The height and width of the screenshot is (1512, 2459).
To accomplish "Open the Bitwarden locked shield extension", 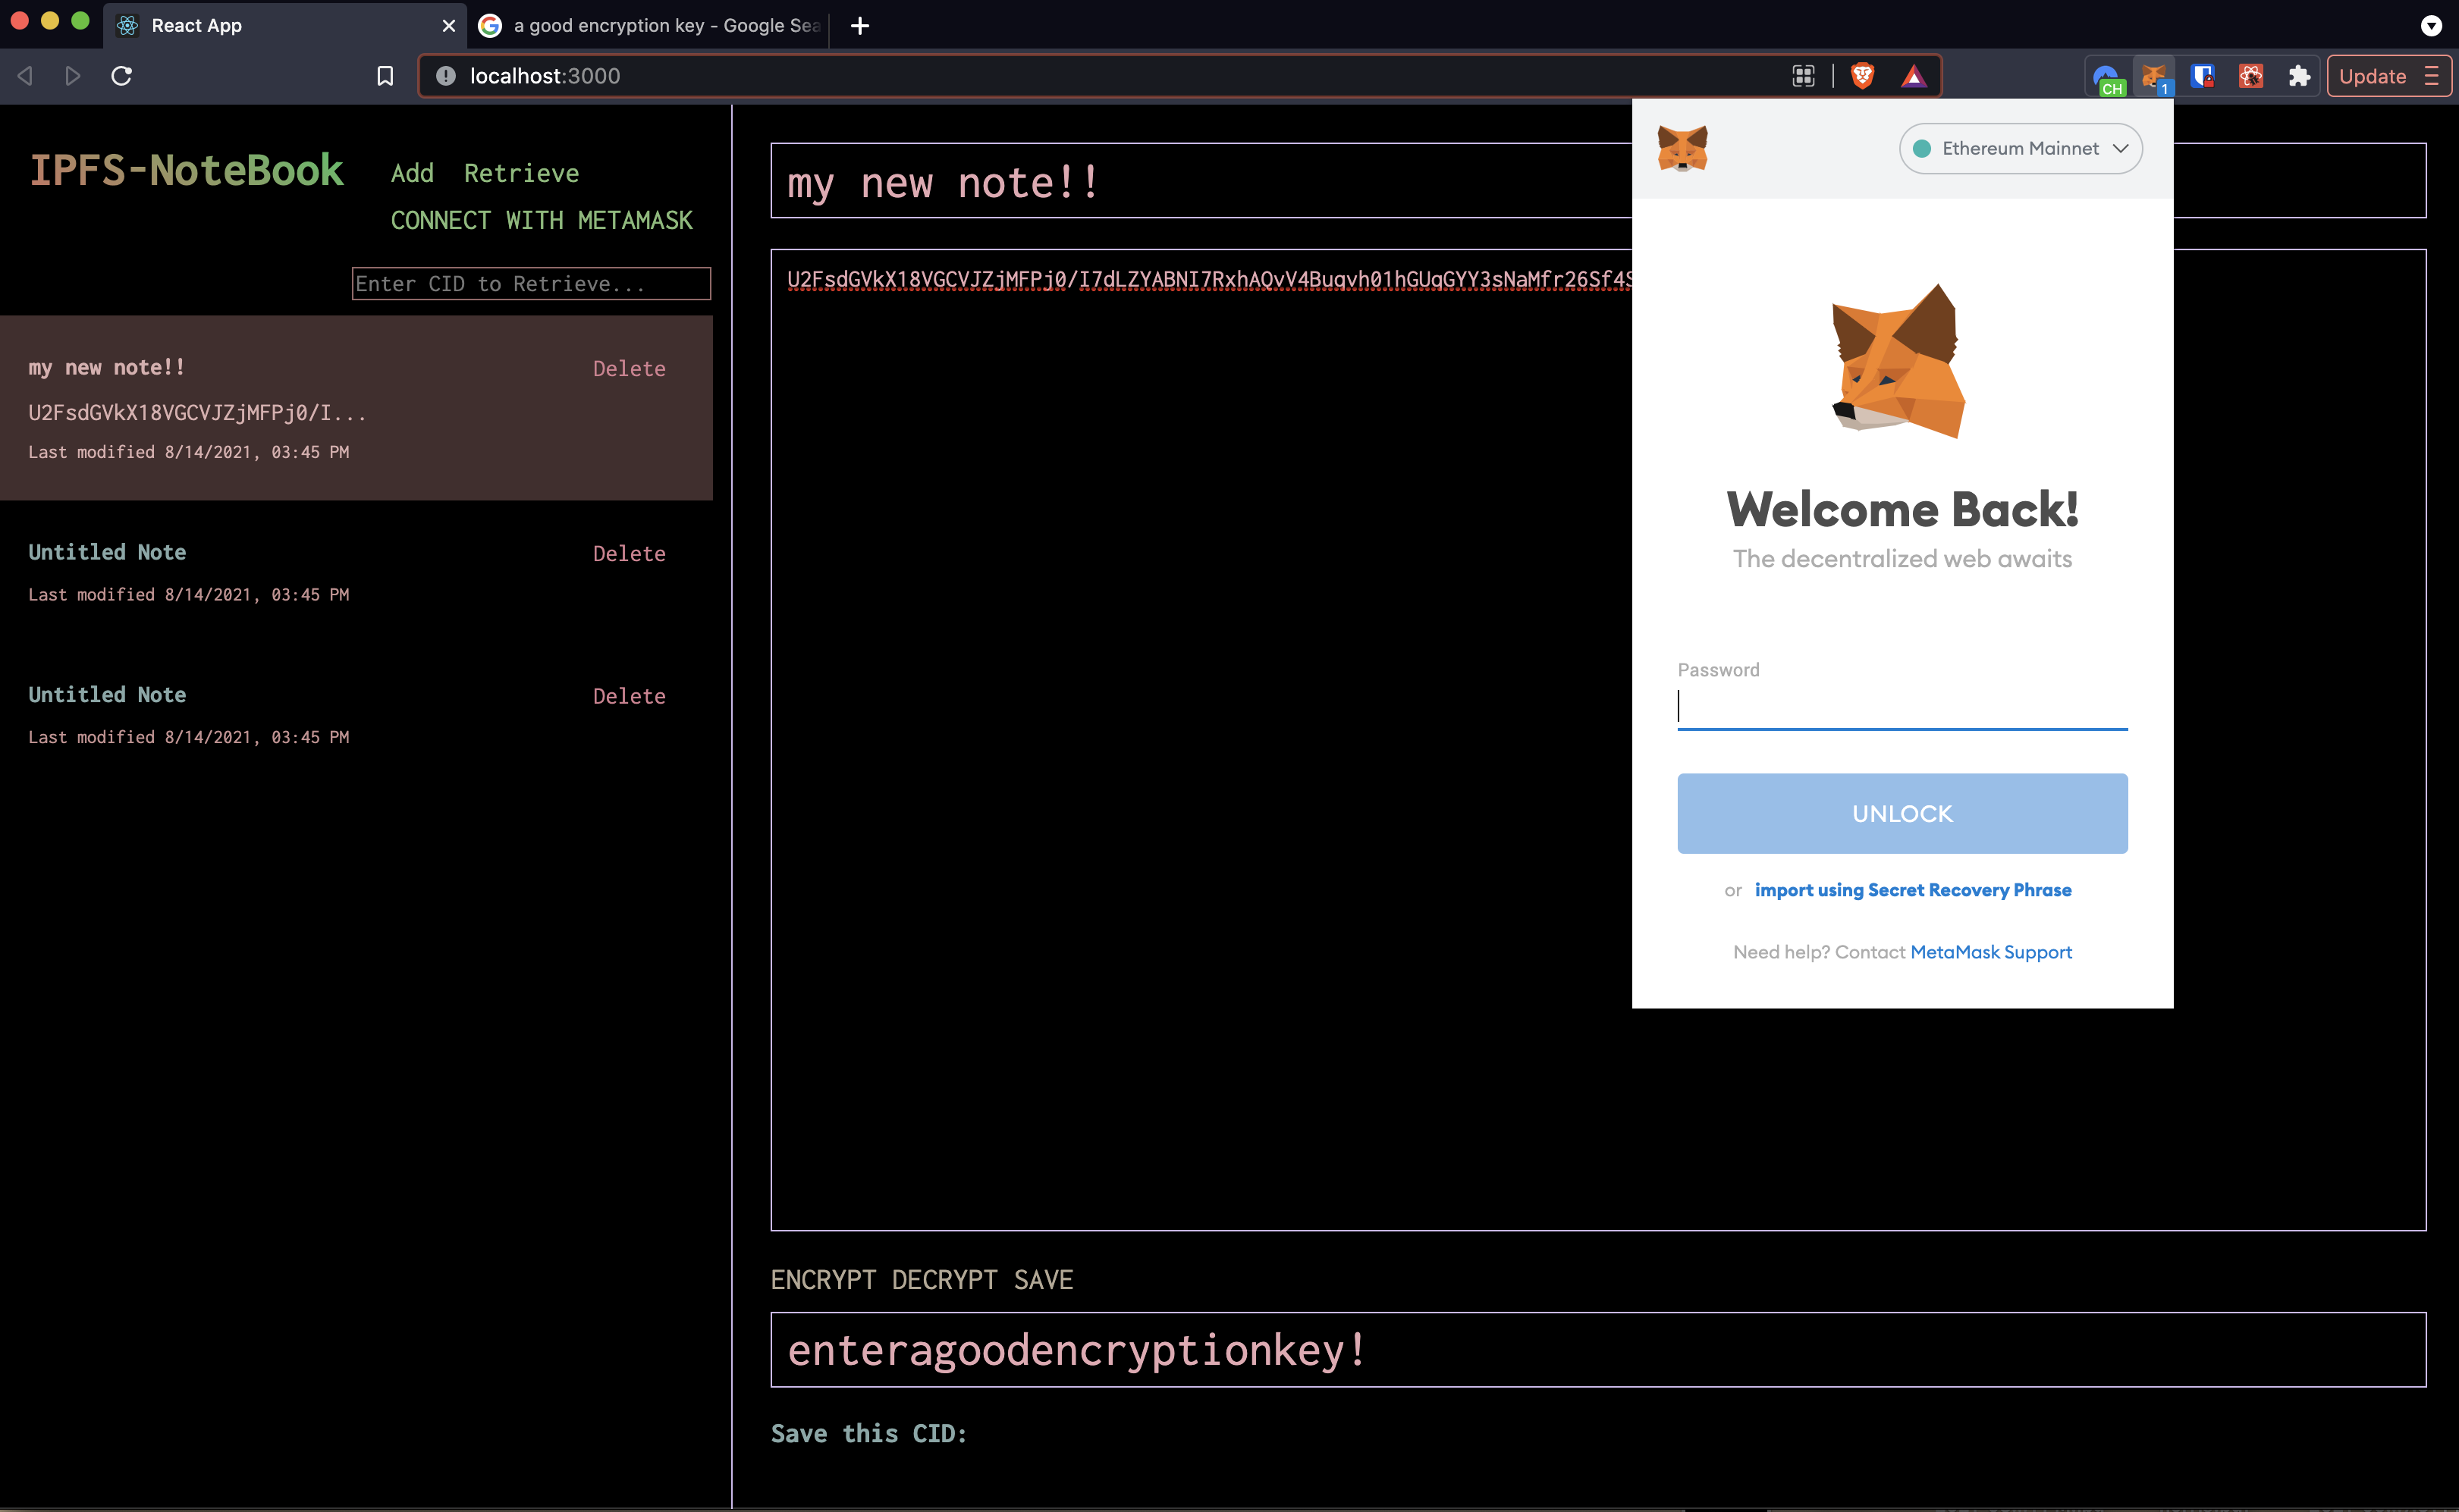I will coord(2201,76).
